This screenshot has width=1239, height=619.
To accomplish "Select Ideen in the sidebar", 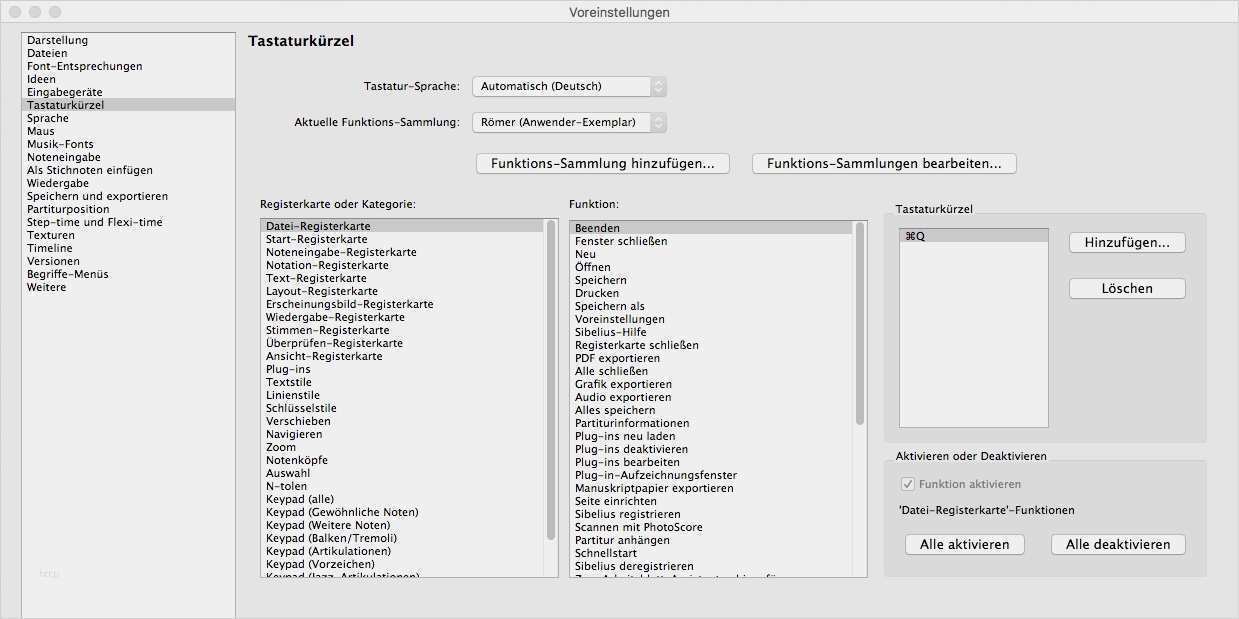I will [x=128, y=79].
